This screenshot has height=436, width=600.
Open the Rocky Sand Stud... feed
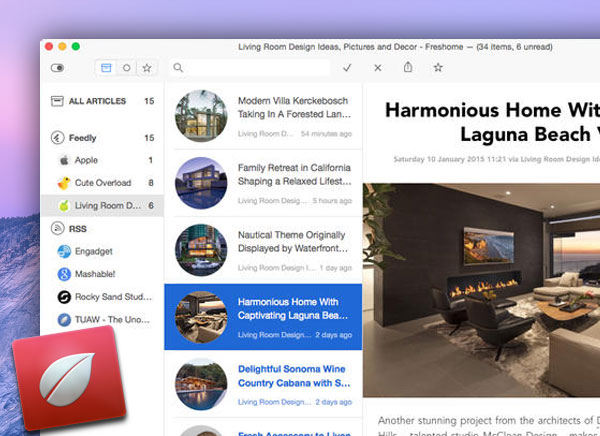point(103,297)
